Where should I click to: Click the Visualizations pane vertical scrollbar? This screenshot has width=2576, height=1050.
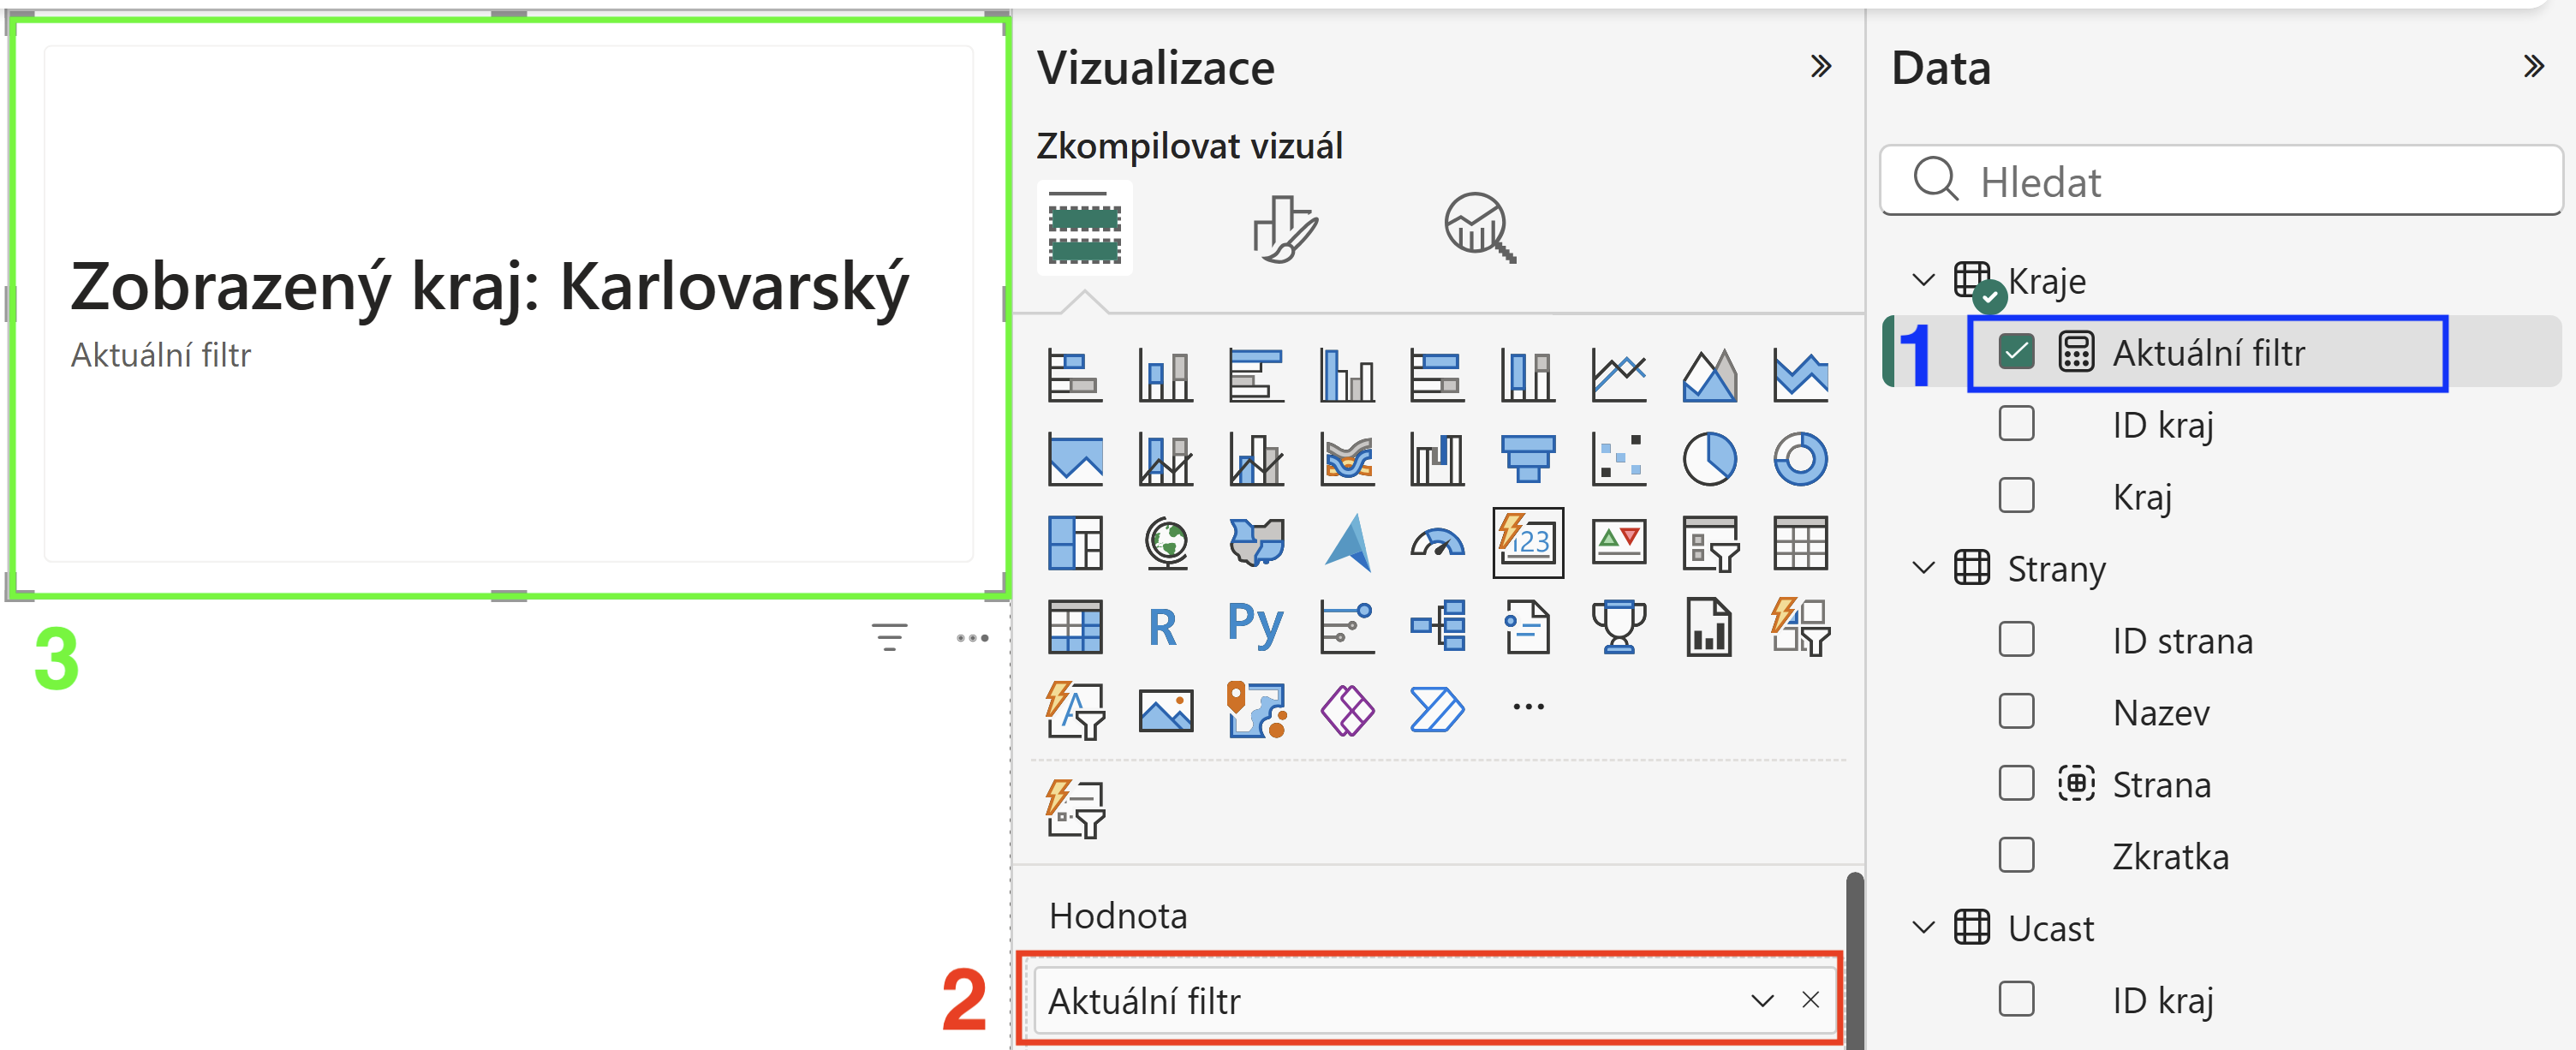pos(1854,960)
